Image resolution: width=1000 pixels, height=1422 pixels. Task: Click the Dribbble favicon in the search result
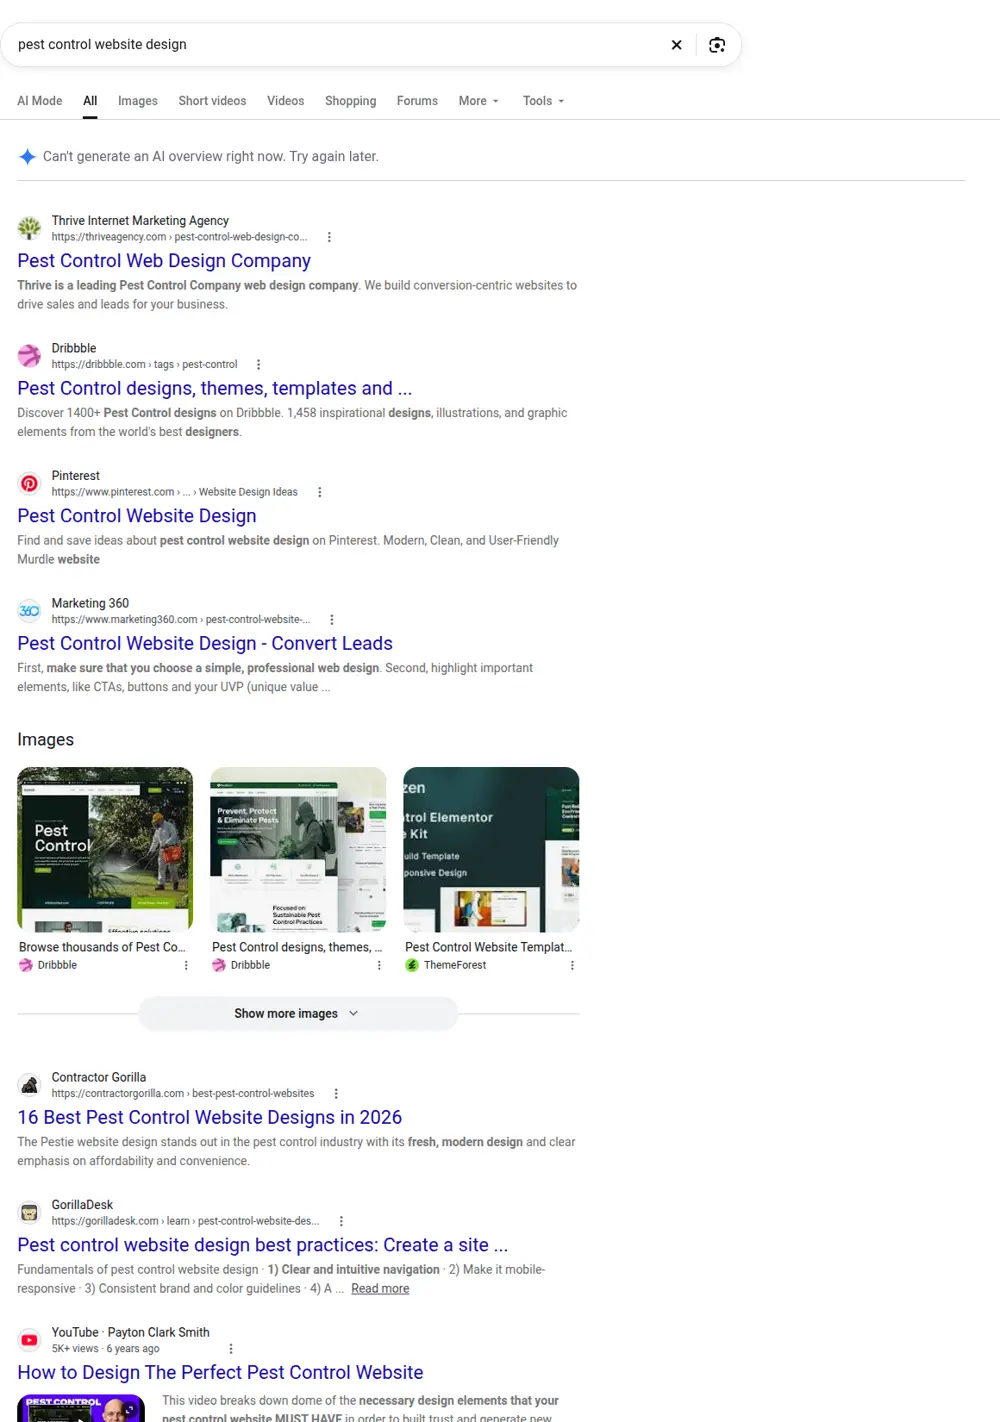point(30,356)
